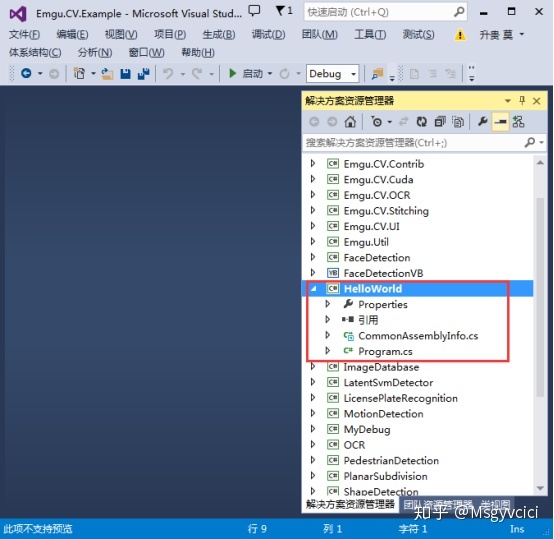Open the 帮助(H) menu
The image size is (554, 539).
tap(198, 53)
